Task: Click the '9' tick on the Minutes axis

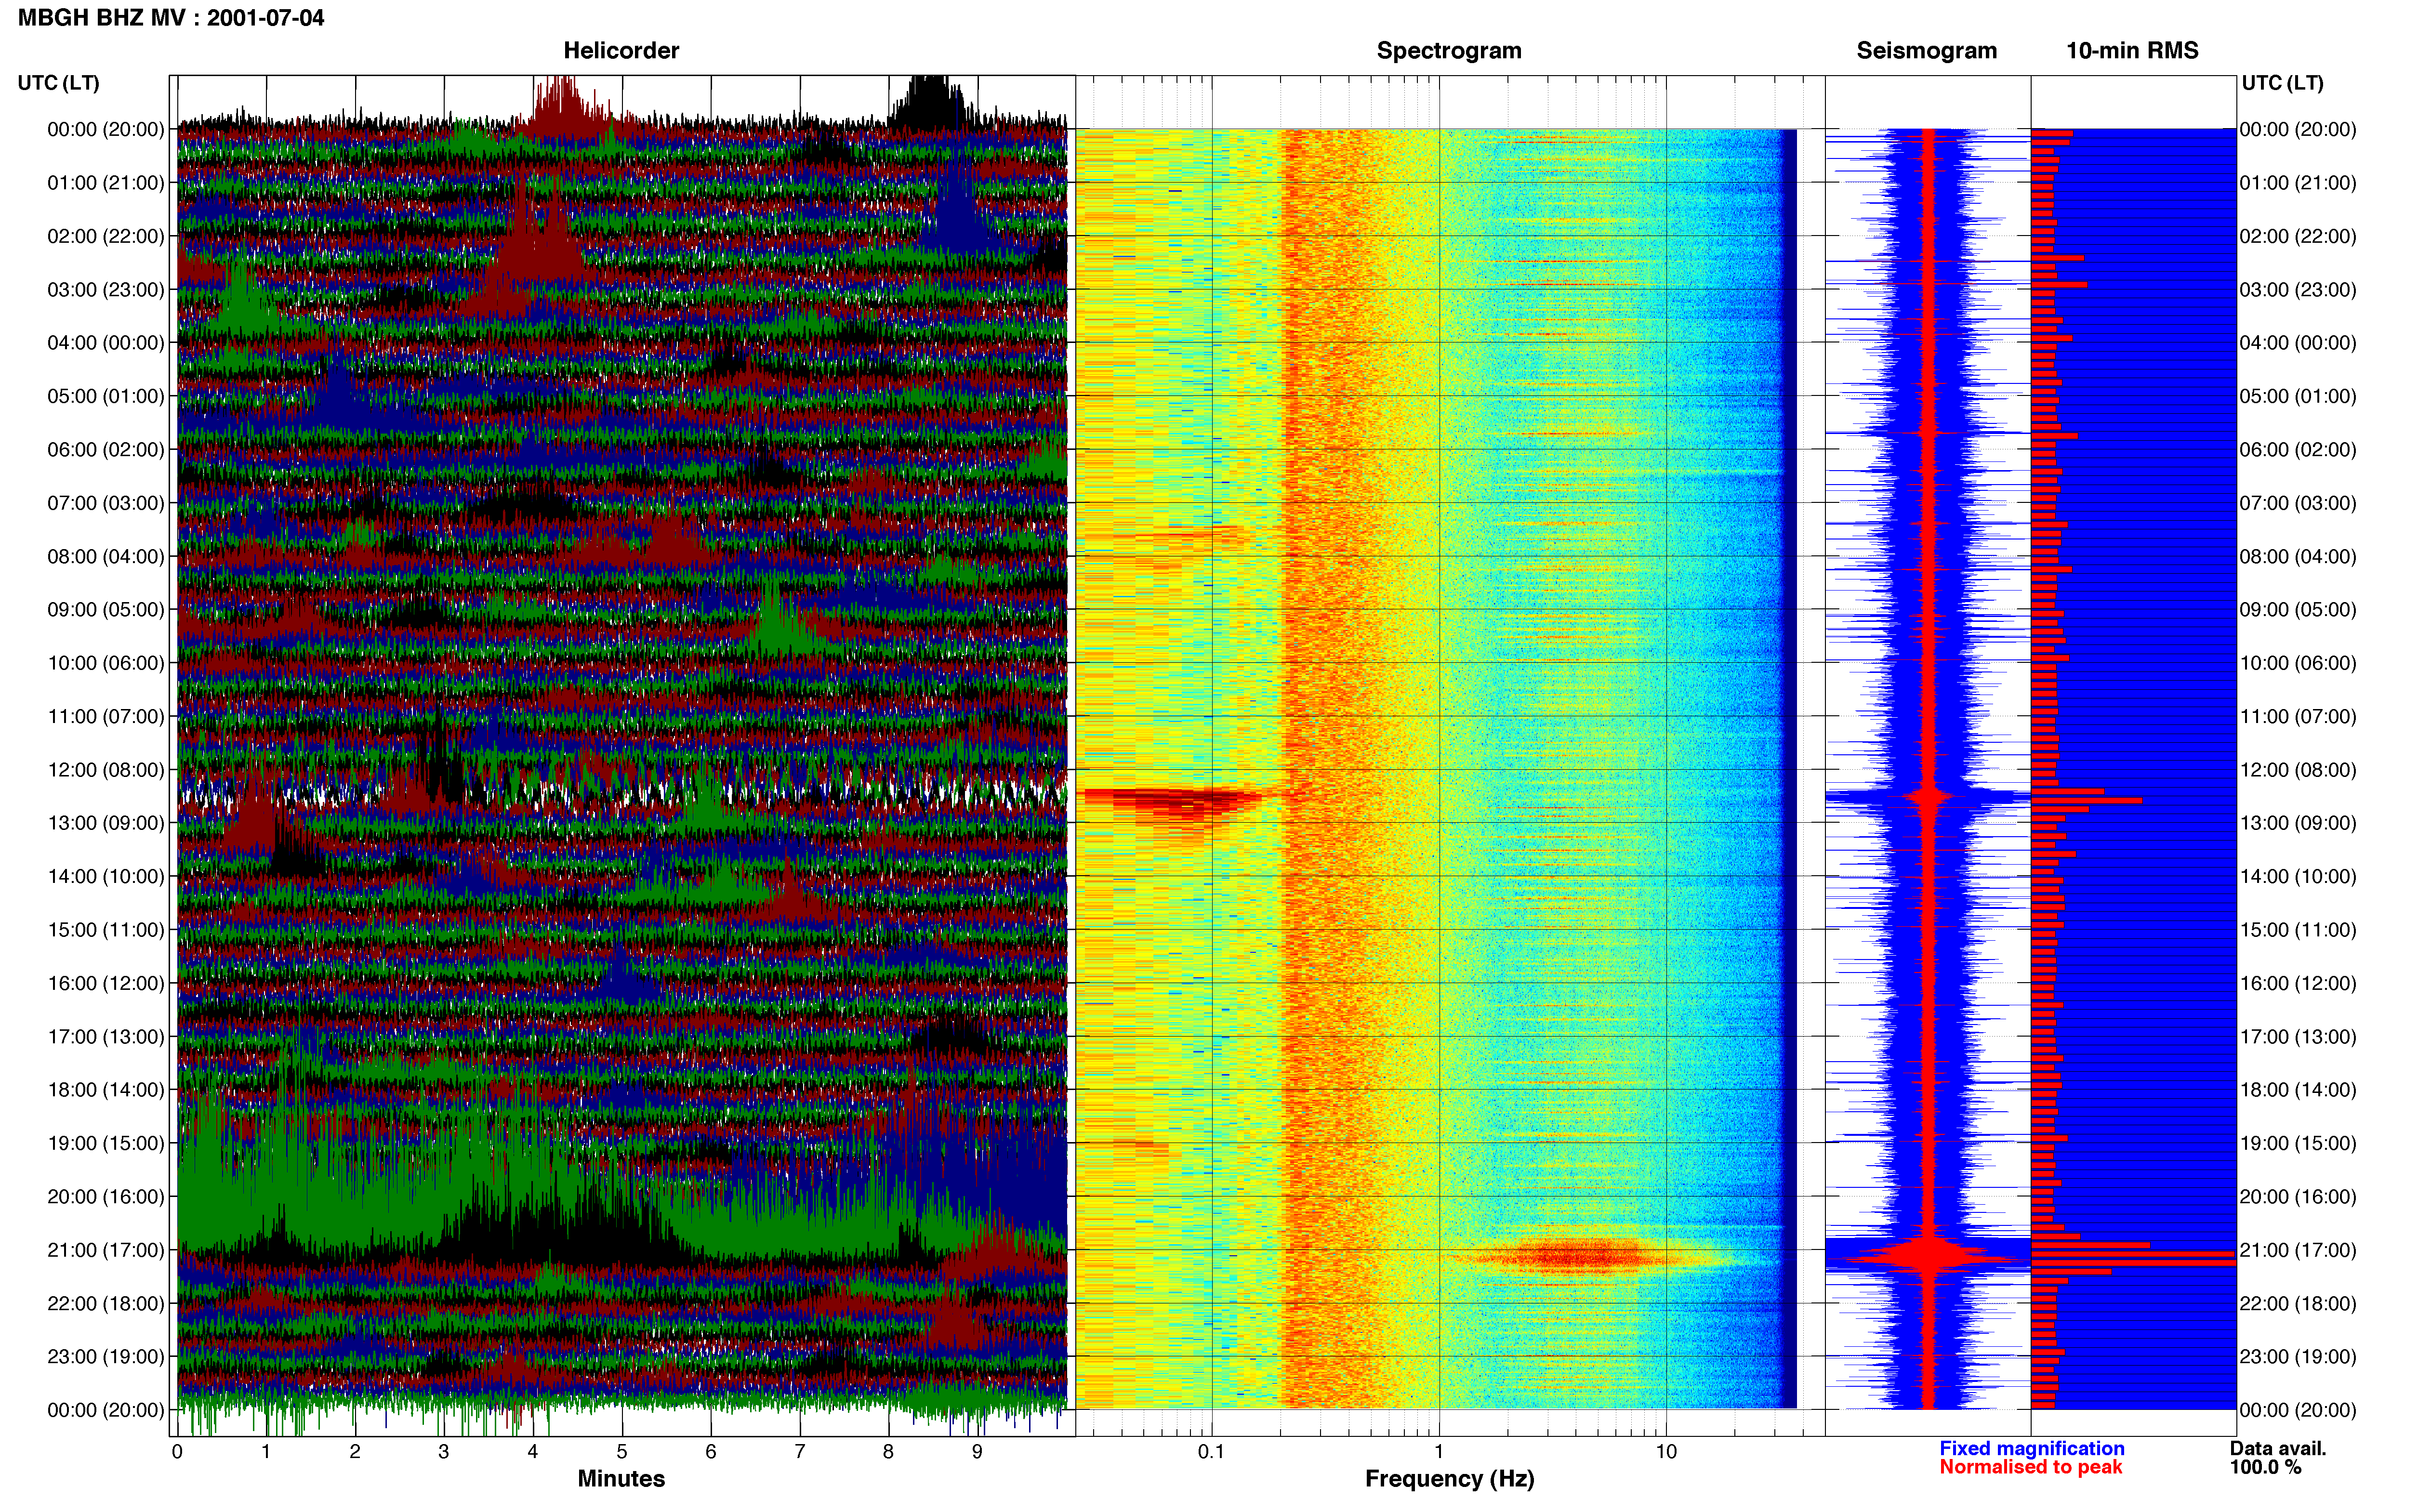Action: click(977, 1452)
